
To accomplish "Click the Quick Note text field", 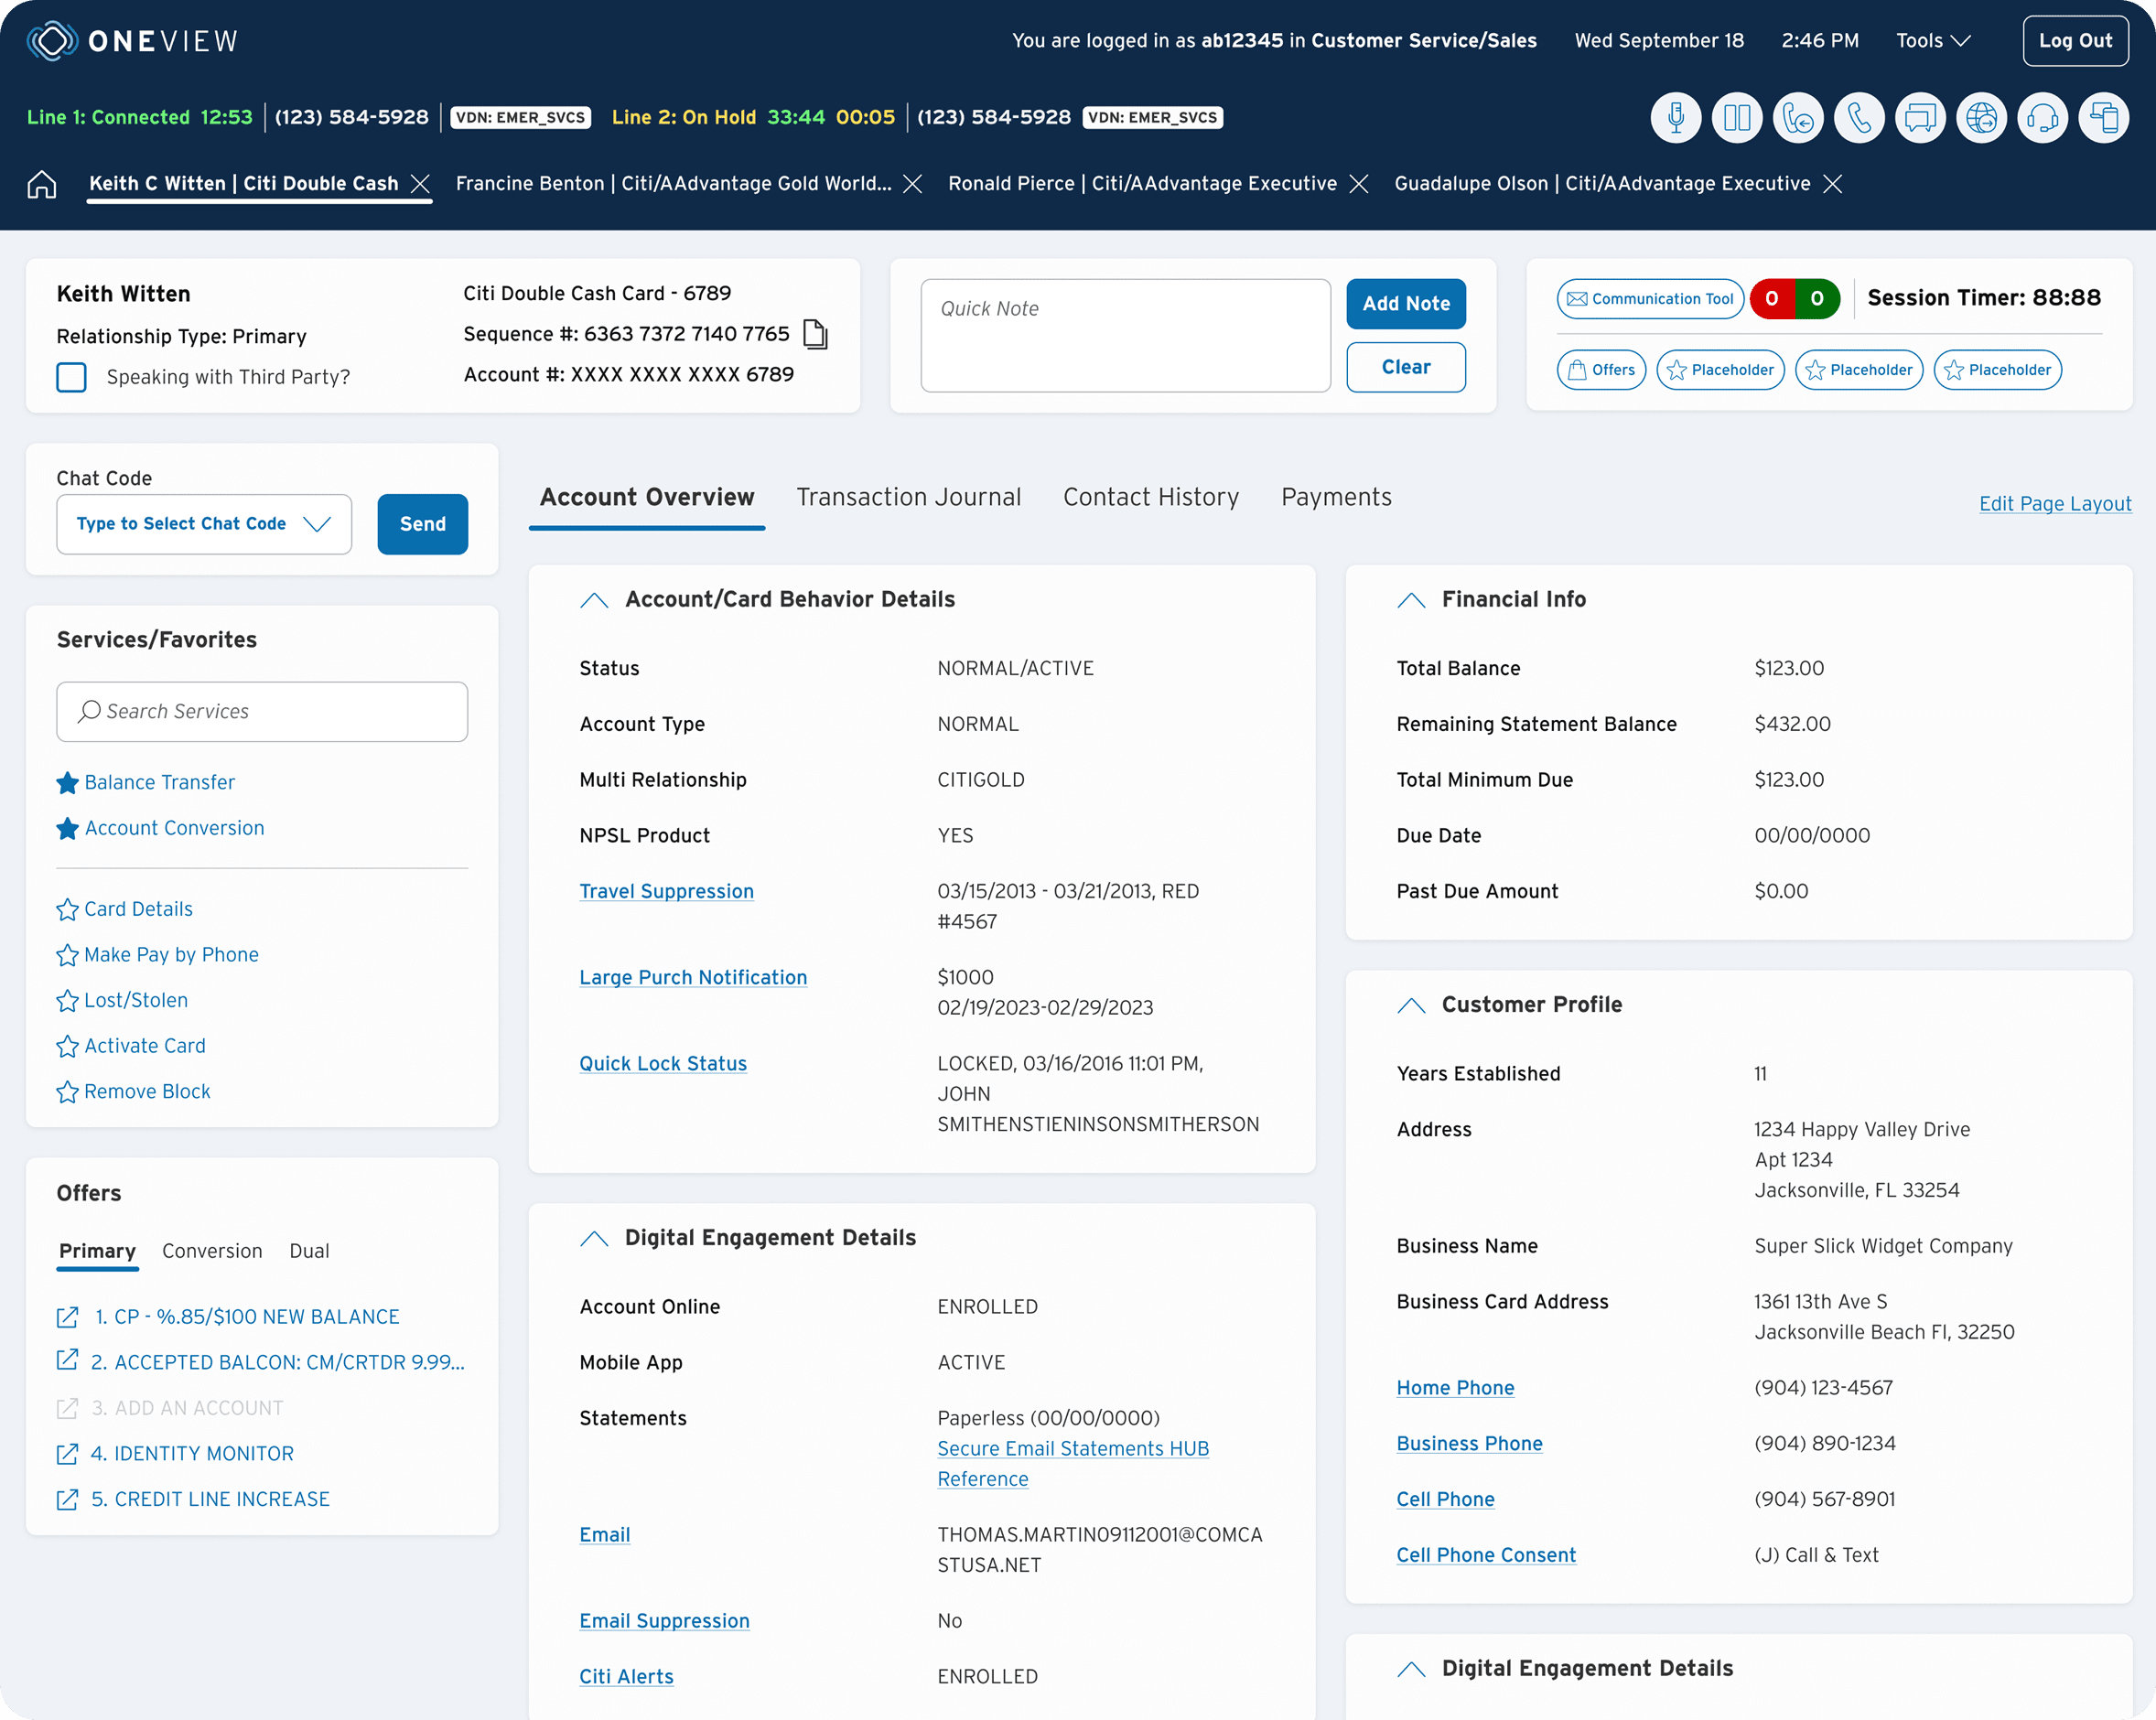I will pyautogui.click(x=1125, y=335).
